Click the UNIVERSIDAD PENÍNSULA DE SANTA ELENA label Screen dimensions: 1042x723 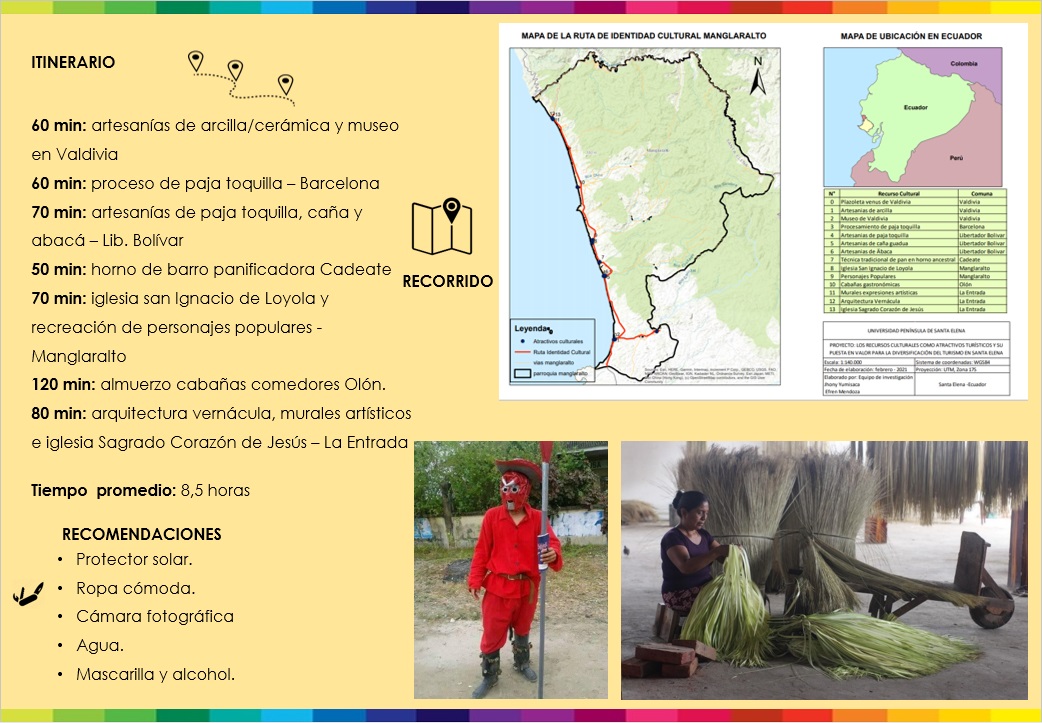[916, 330]
